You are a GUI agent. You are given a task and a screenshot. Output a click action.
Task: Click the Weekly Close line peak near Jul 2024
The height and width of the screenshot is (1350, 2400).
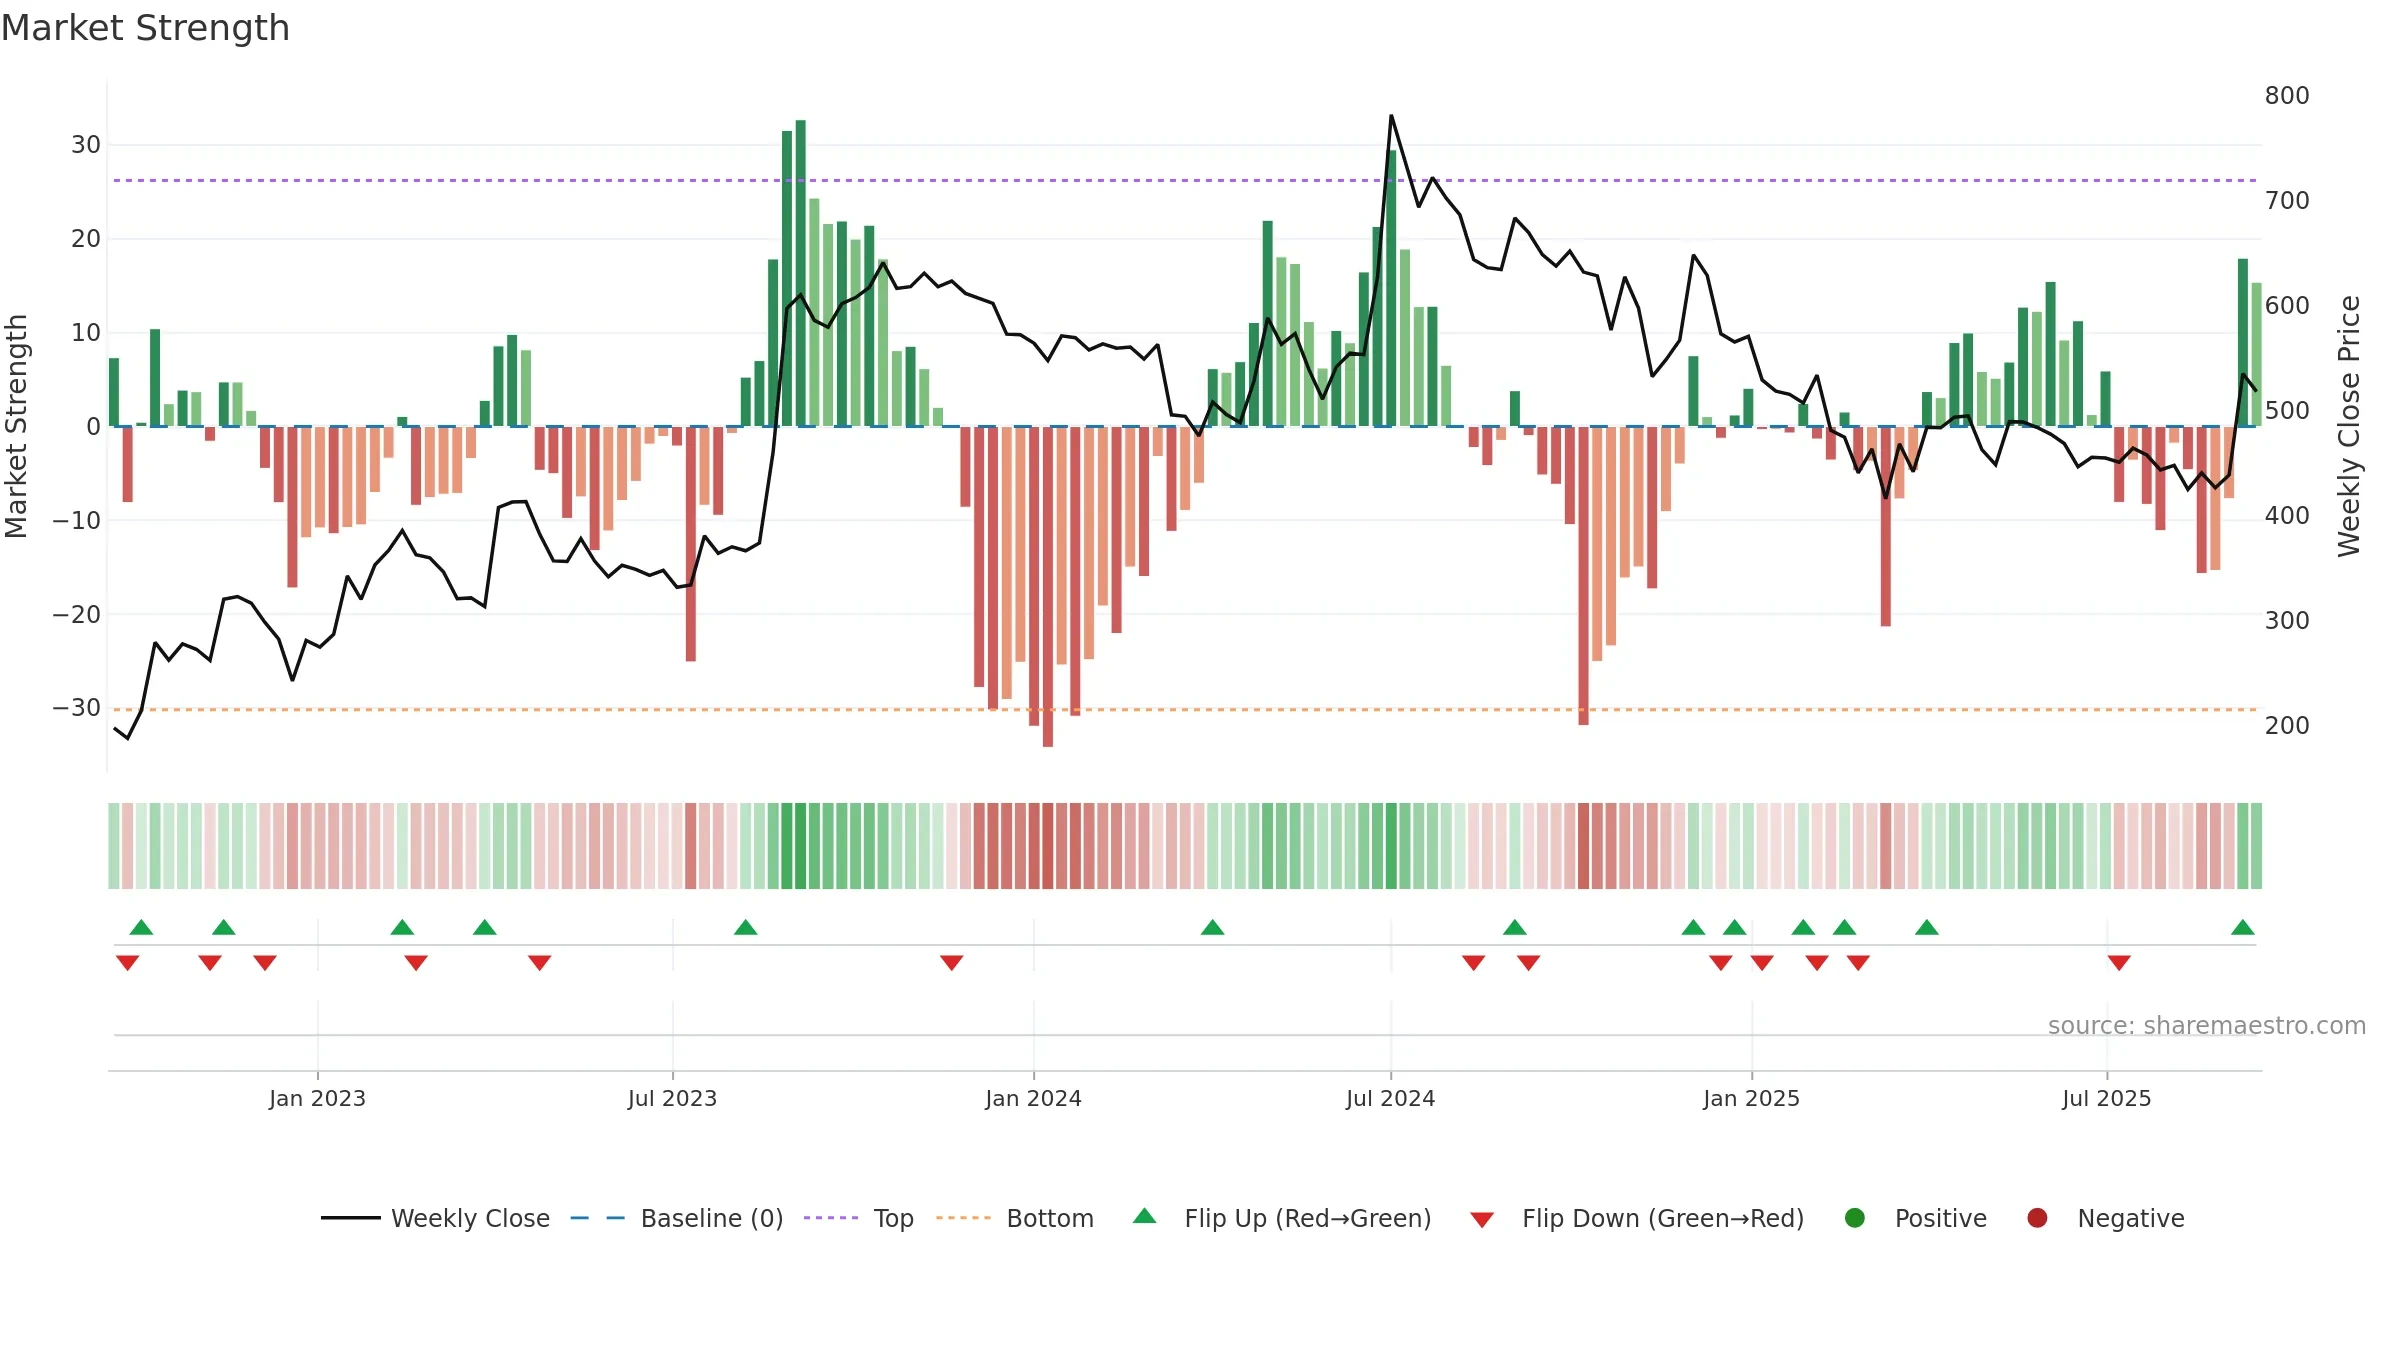[1391, 116]
